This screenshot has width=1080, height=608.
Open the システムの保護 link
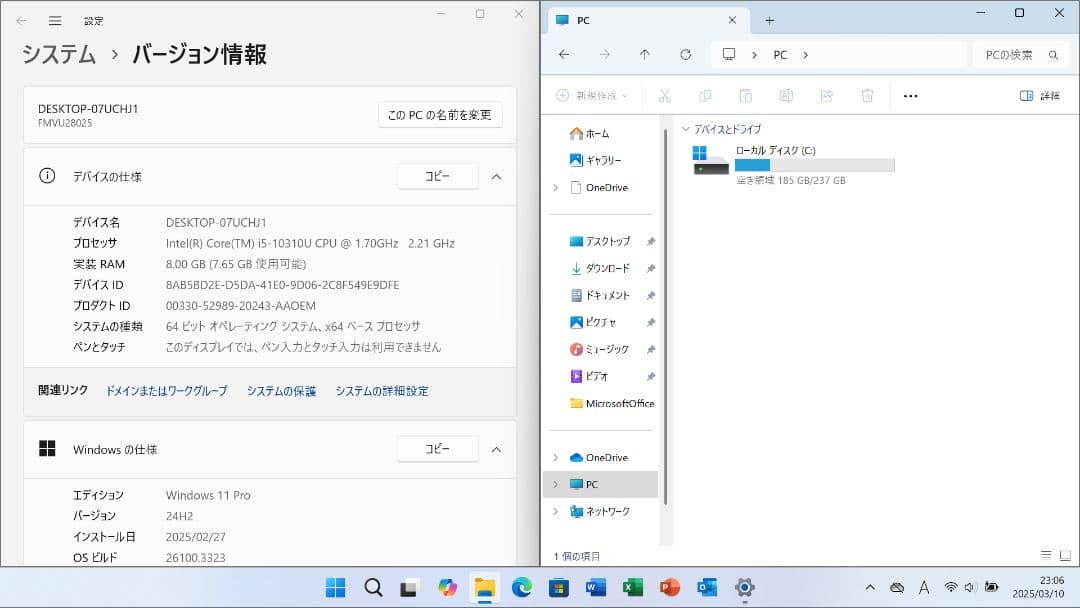click(x=281, y=390)
